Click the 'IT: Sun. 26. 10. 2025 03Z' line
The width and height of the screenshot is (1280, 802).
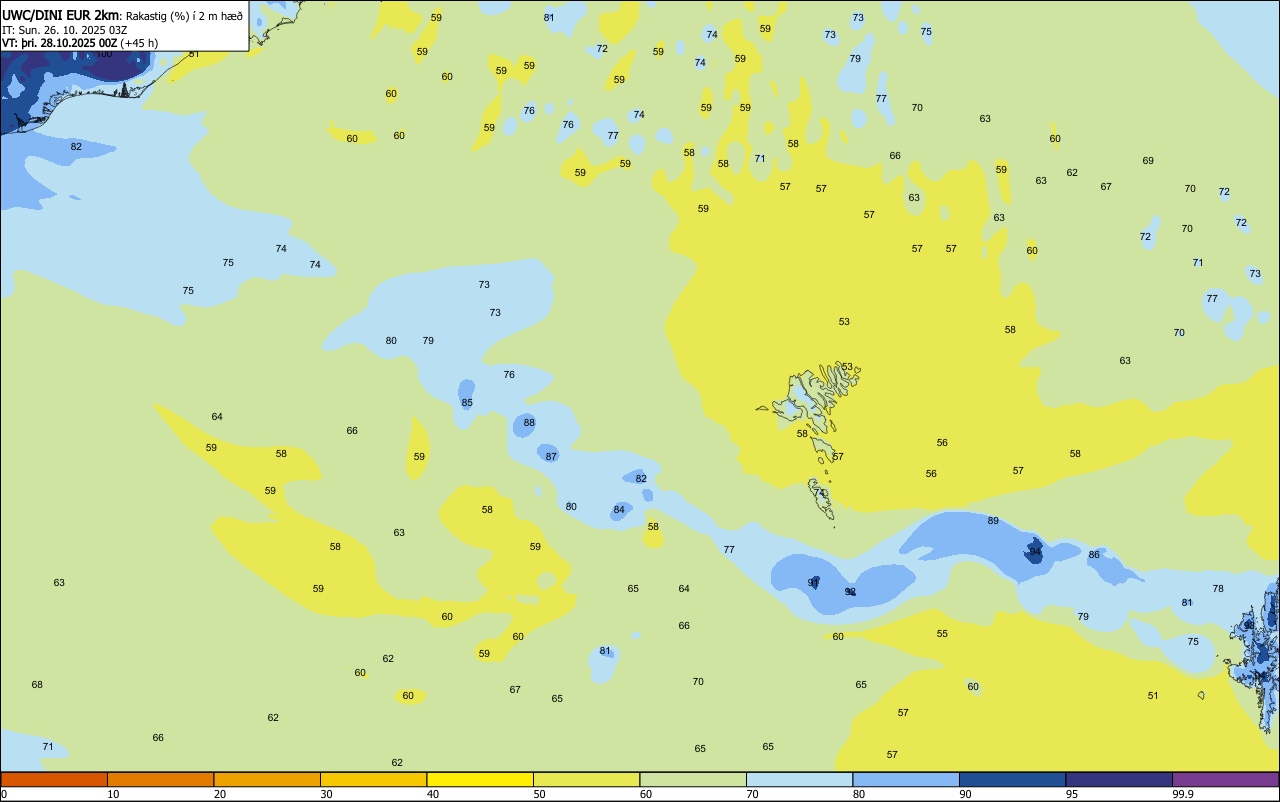click(x=64, y=30)
